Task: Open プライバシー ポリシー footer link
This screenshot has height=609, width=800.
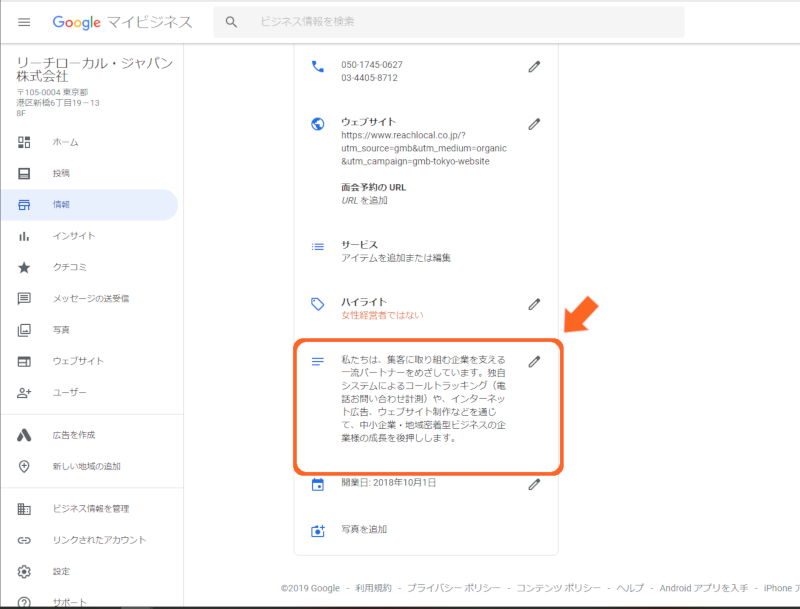Action: click(454, 588)
